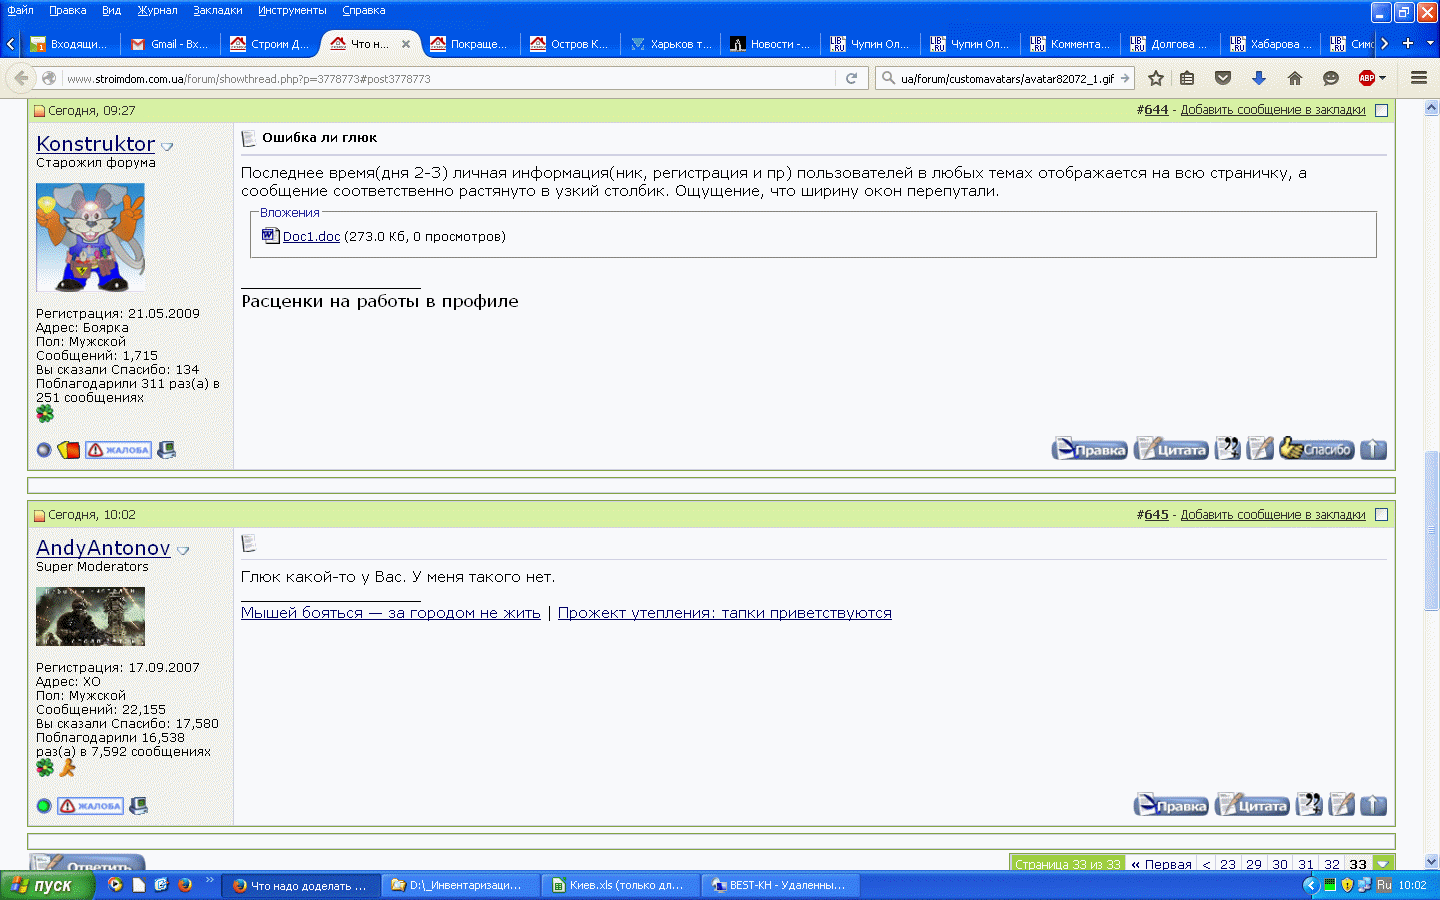1440x900 pixels.
Task: Switch to the Новости browser tab
Action: click(770, 44)
